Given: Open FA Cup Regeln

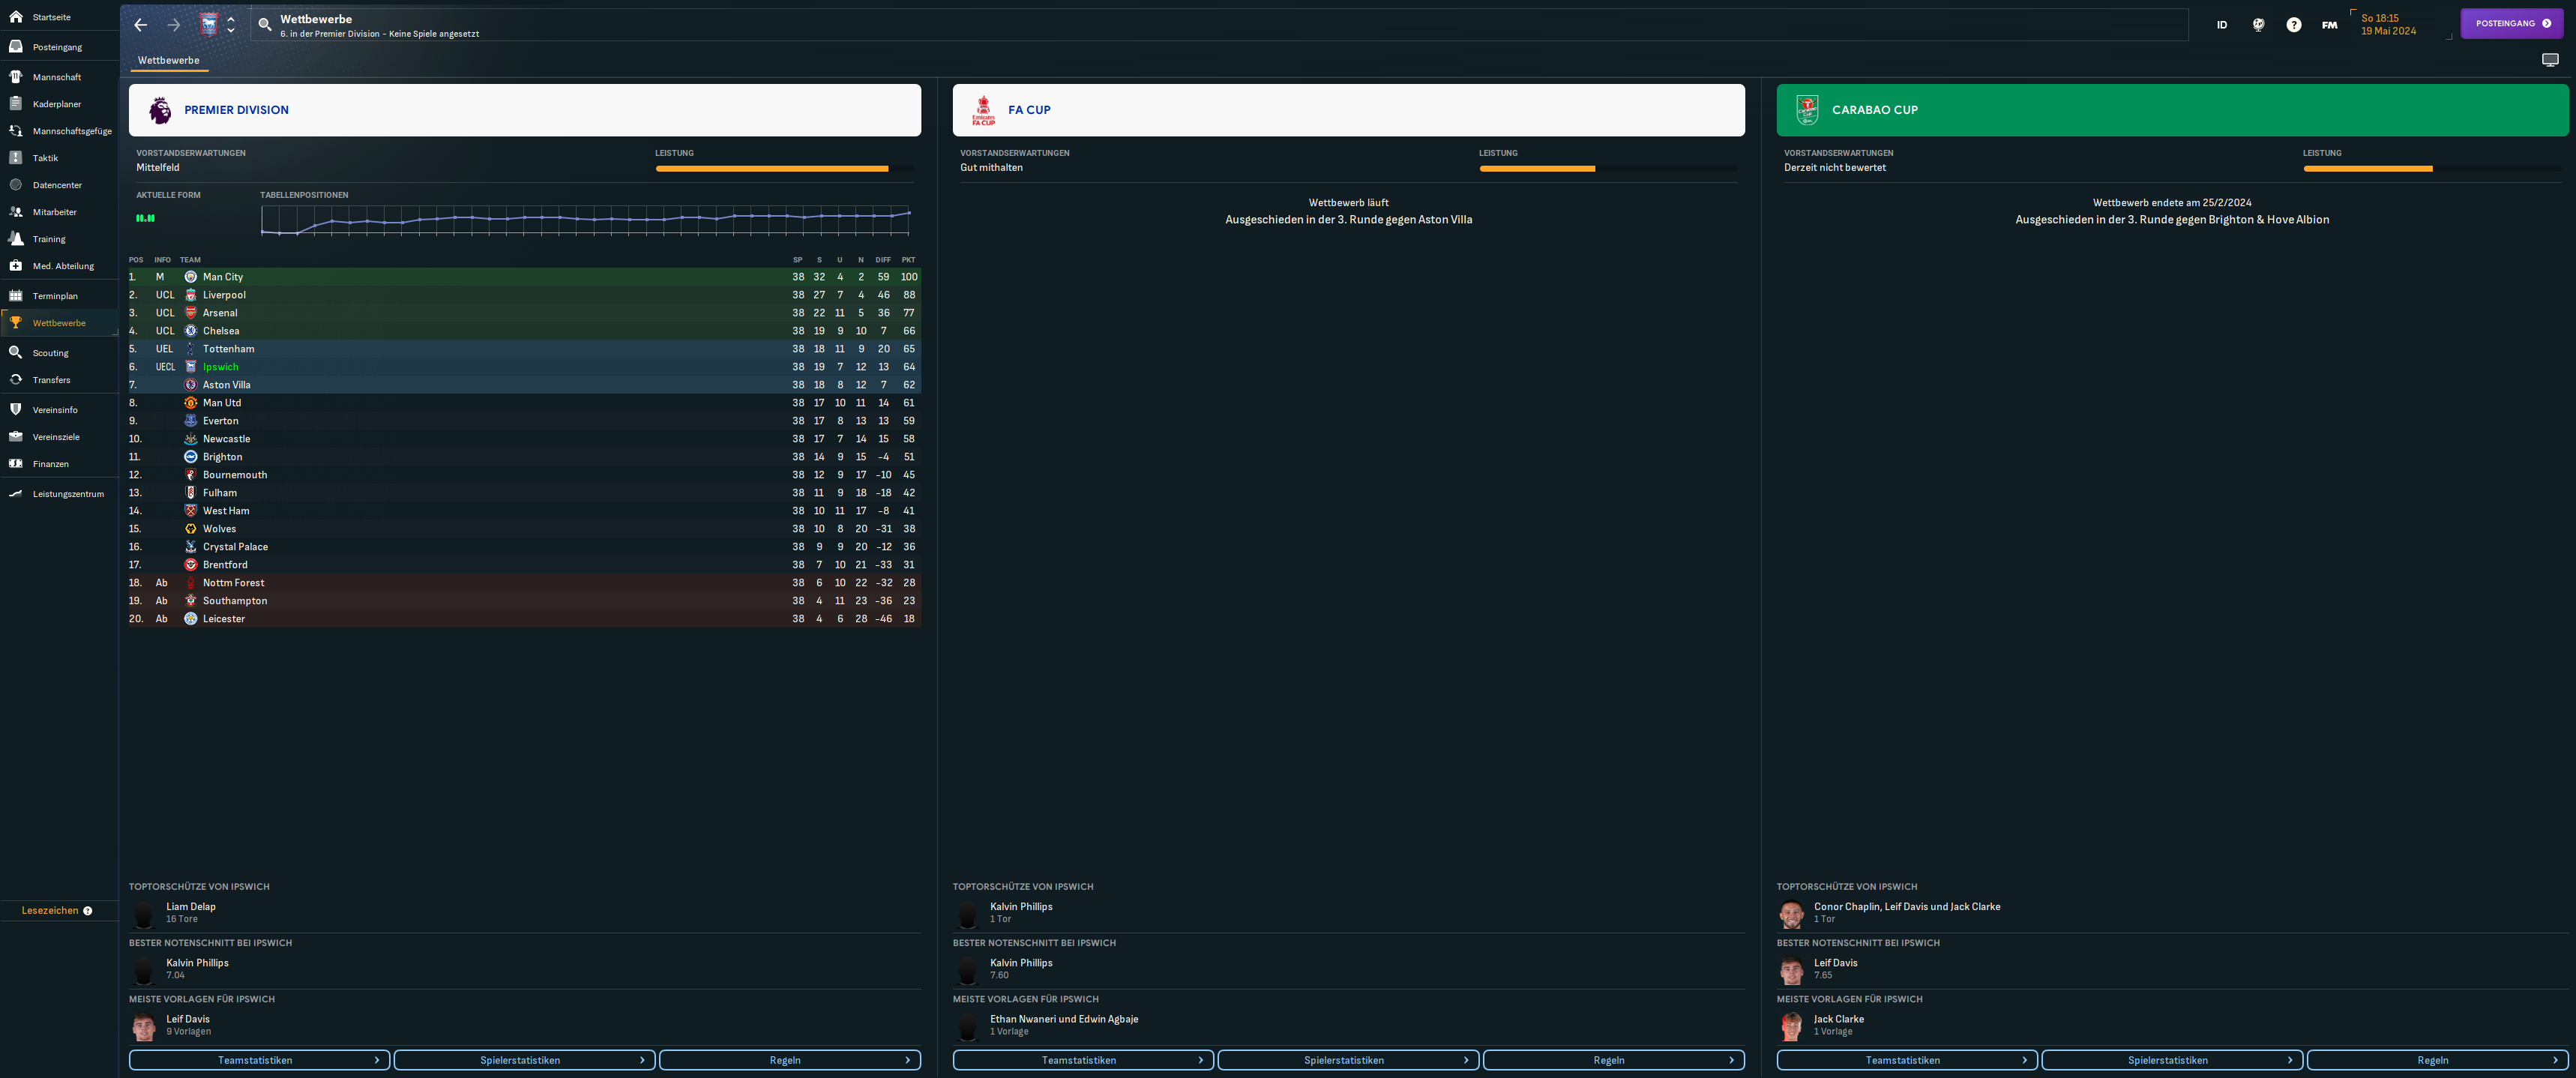Looking at the screenshot, I should [1614, 1060].
